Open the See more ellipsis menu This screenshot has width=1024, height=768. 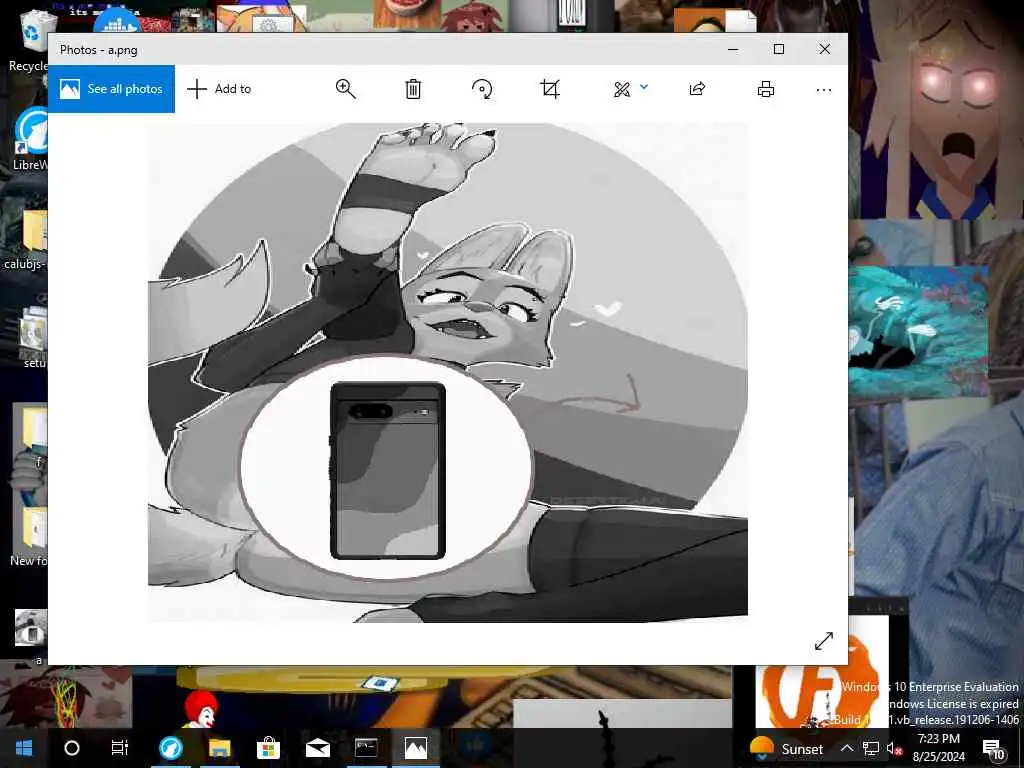click(824, 89)
